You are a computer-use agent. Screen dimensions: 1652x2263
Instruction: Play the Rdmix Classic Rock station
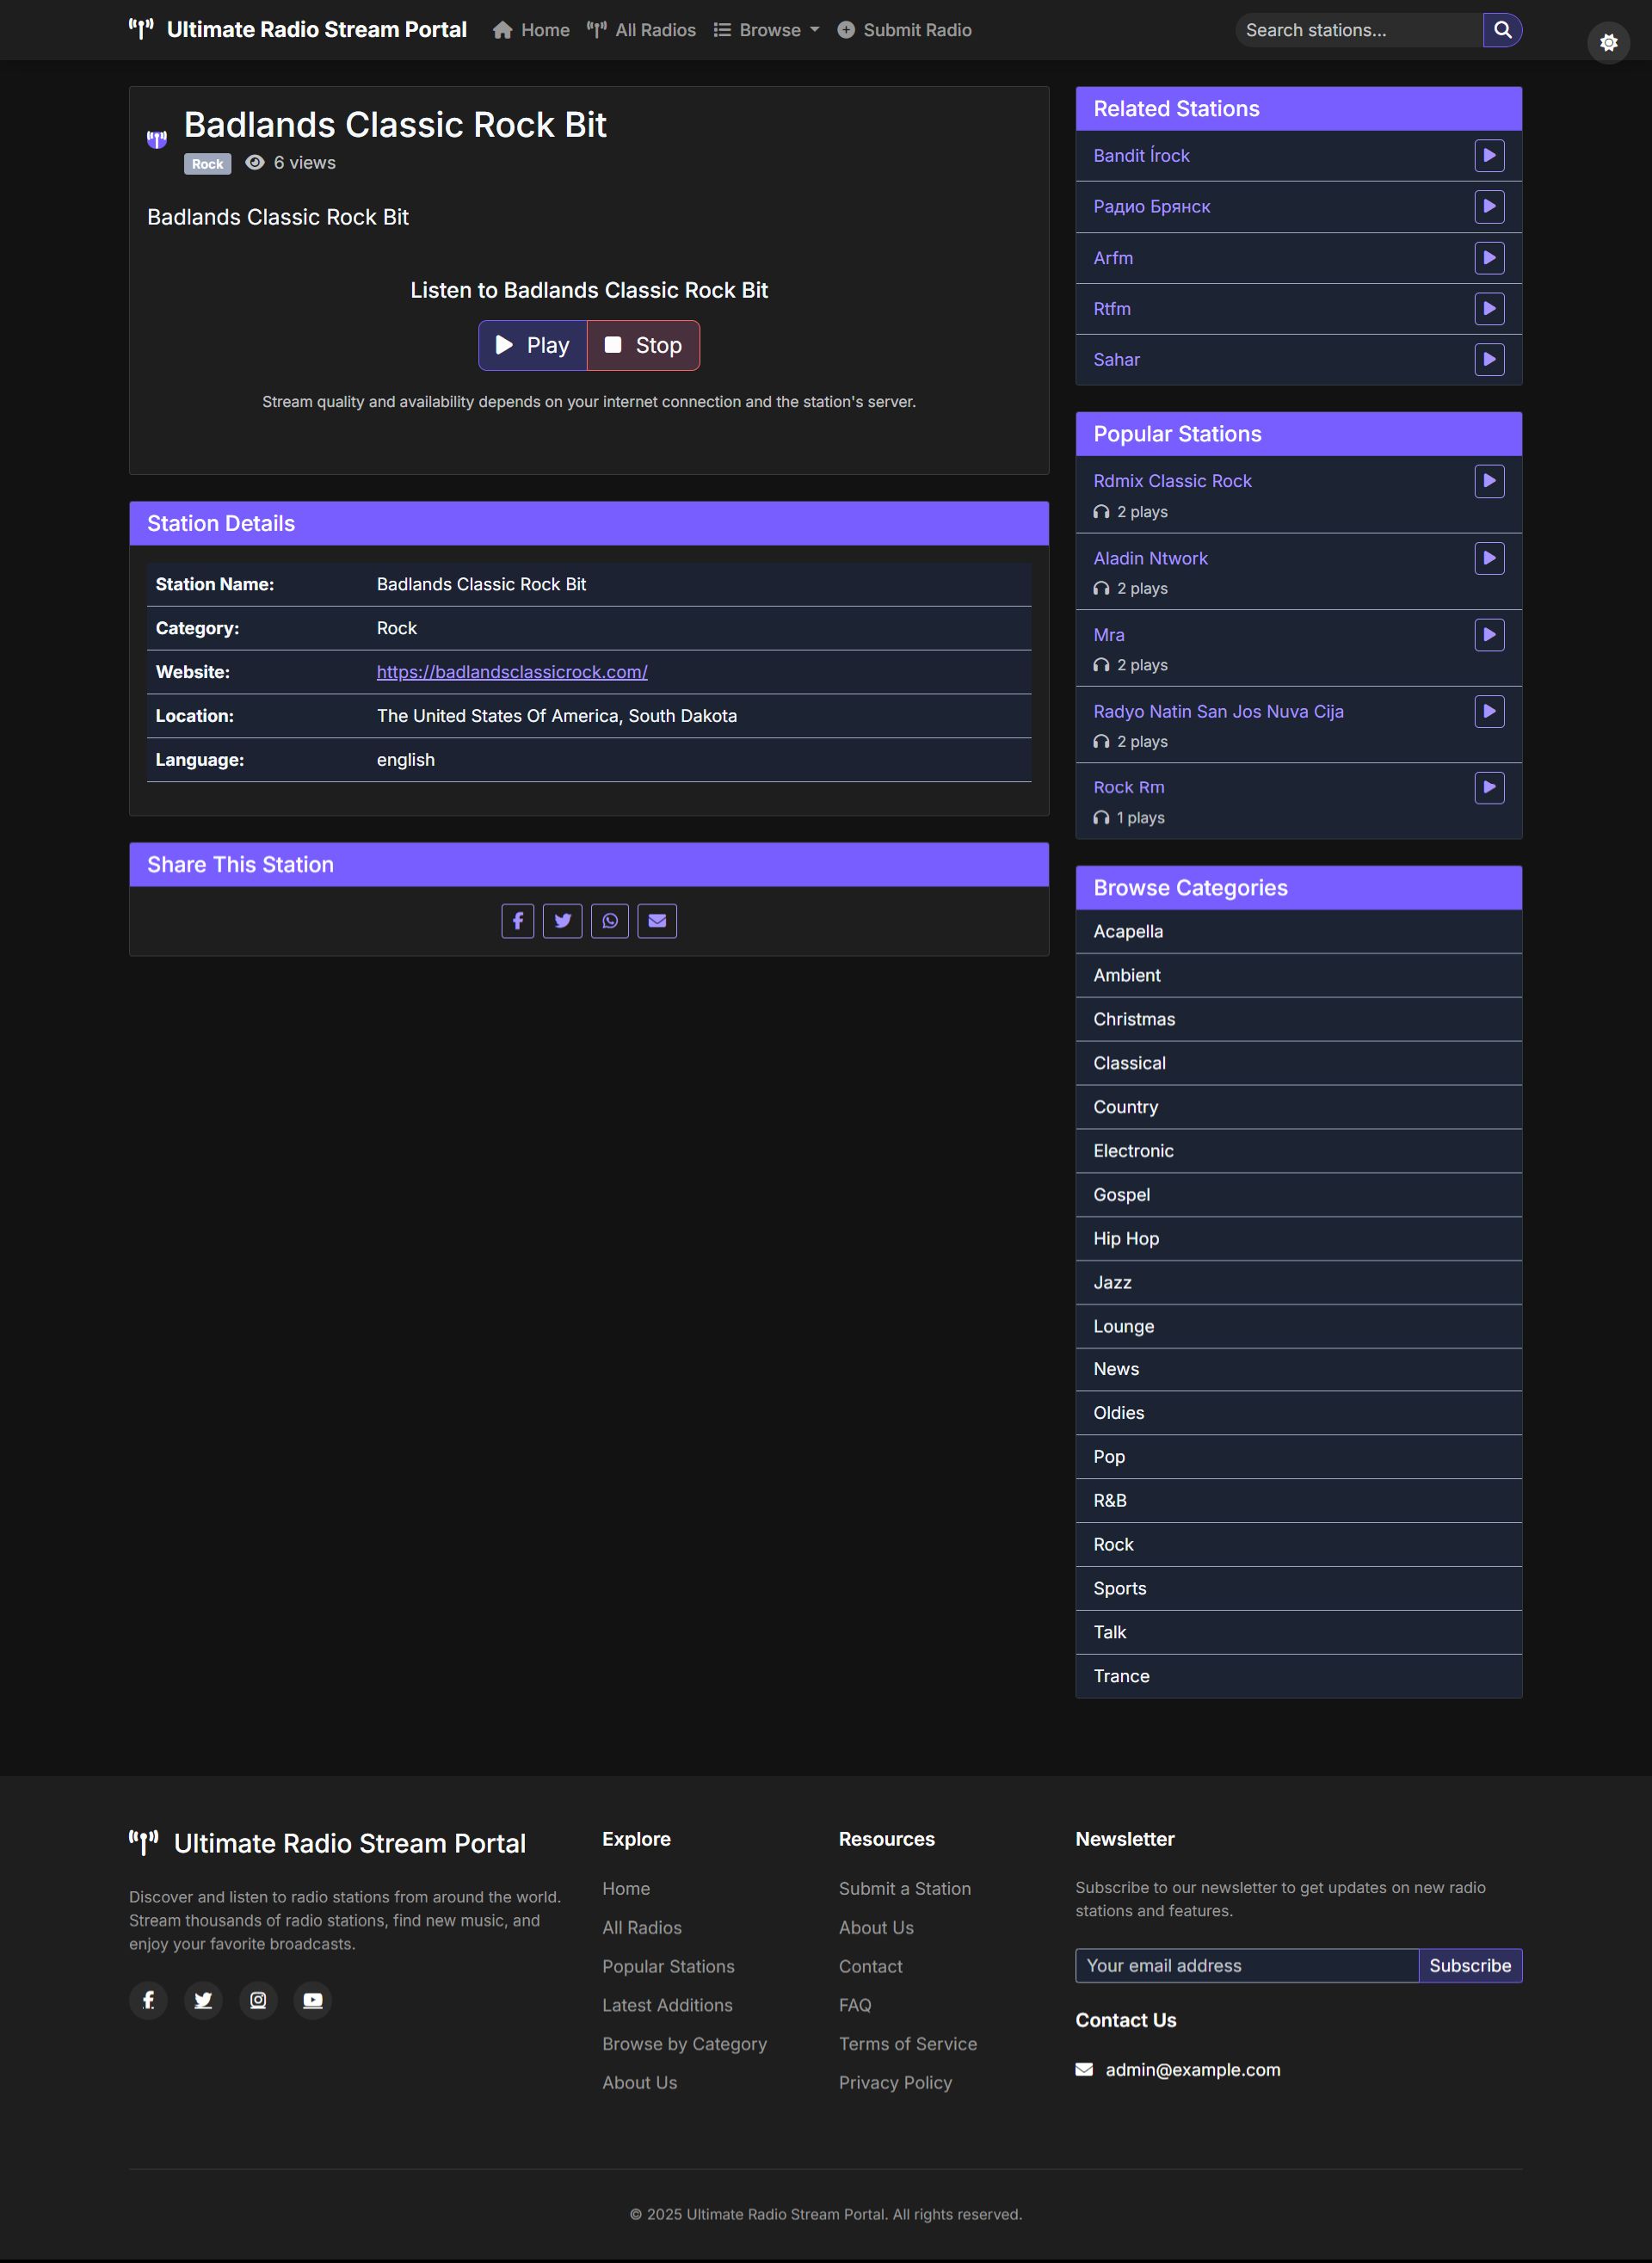pyautogui.click(x=1488, y=481)
